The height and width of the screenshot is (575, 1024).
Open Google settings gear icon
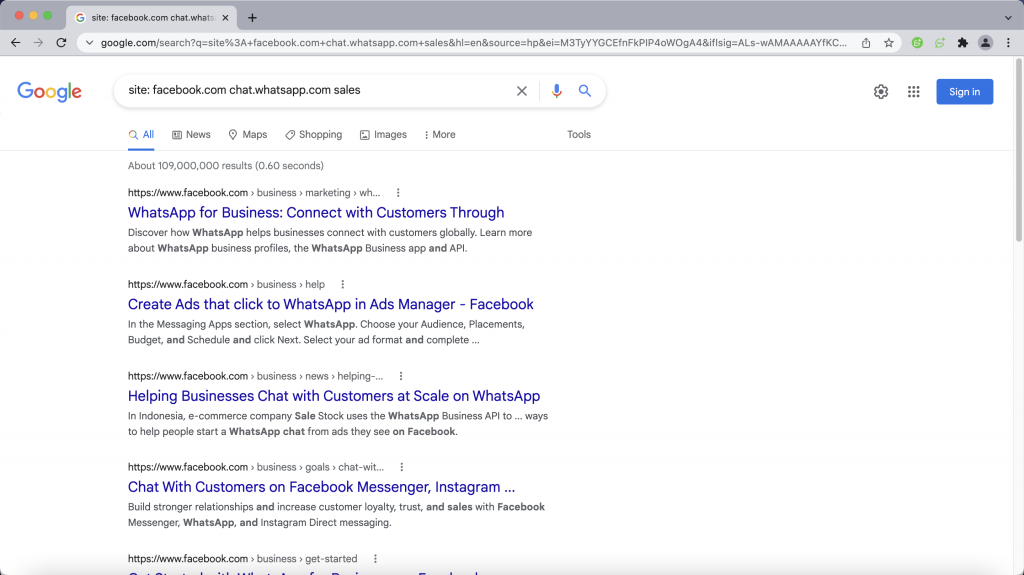(881, 91)
